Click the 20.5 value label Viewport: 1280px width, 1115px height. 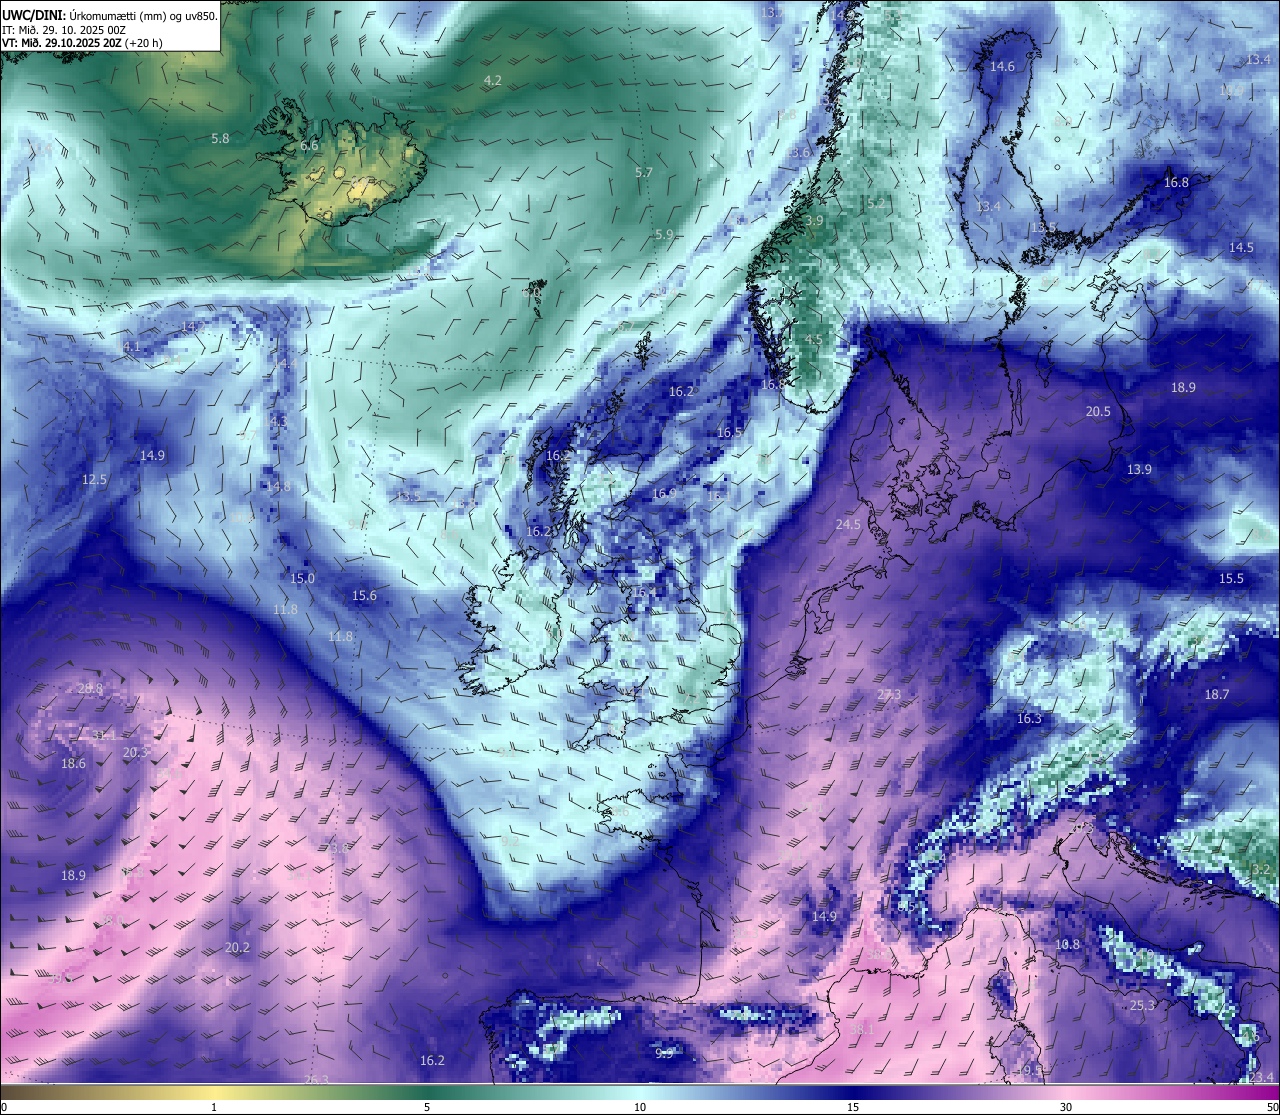click(x=1098, y=411)
